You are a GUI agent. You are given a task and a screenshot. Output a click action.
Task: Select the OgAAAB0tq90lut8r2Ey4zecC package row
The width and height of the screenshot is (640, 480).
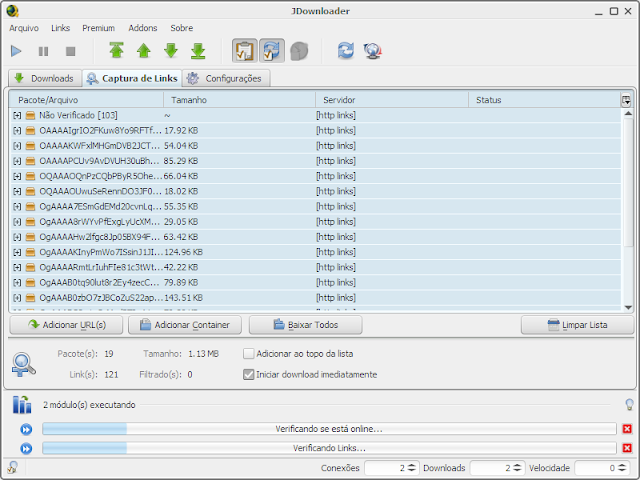point(315,282)
